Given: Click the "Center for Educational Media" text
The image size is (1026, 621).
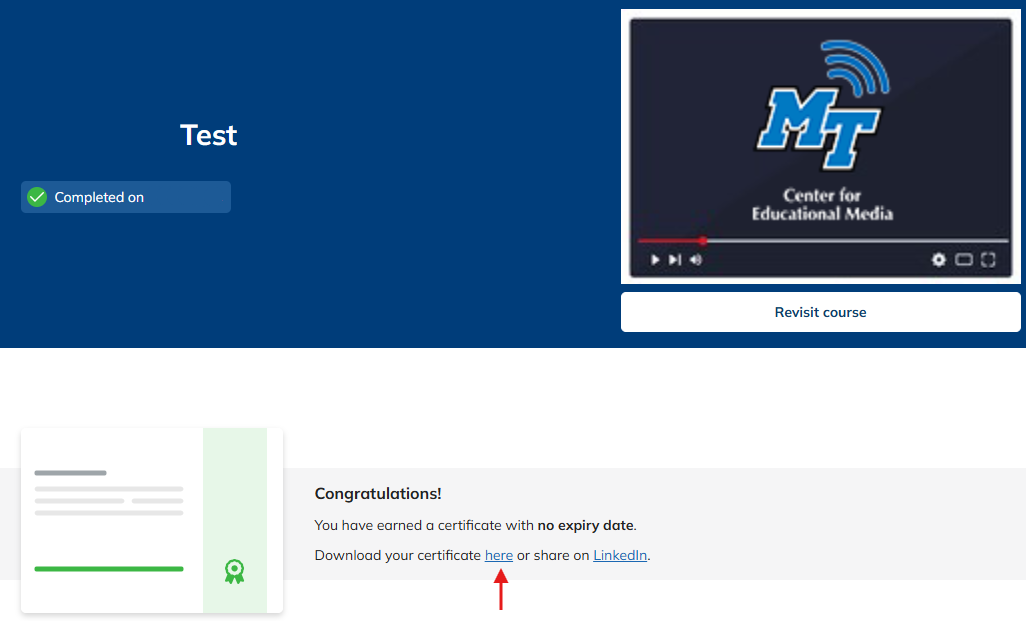Looking at the screenshot, I should [822, 204].
